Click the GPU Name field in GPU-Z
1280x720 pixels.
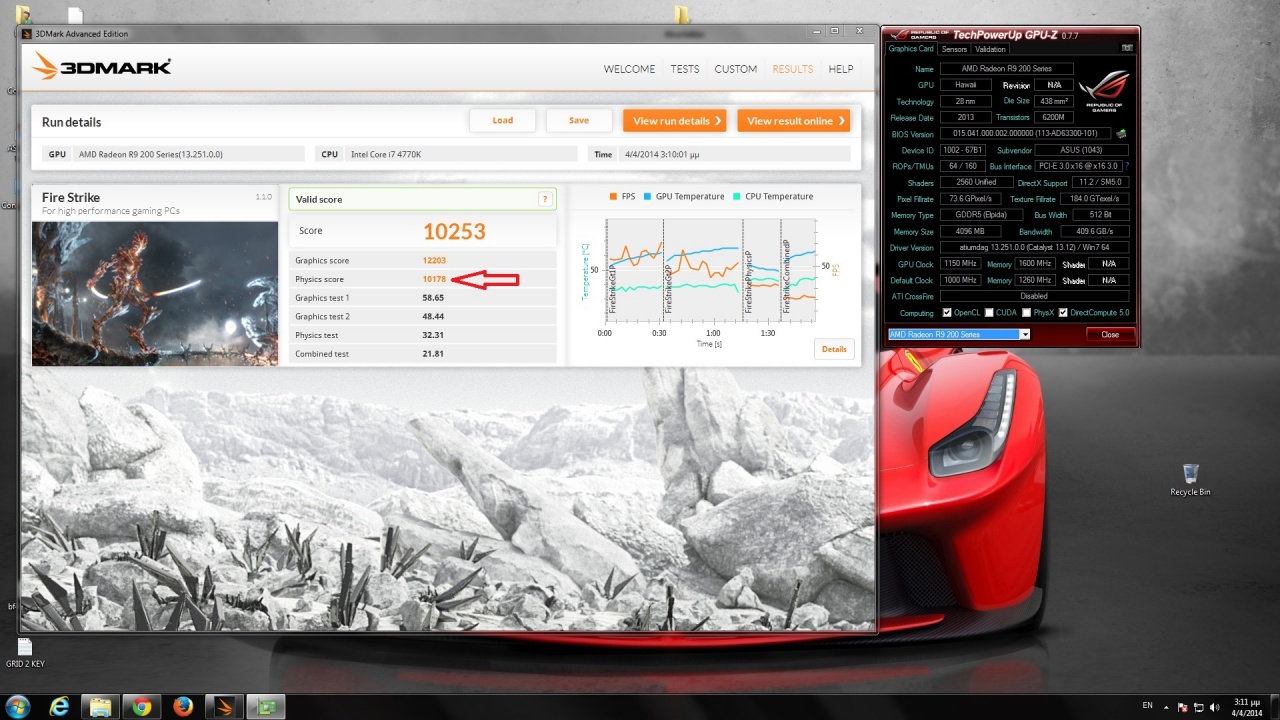point(1007,69)
